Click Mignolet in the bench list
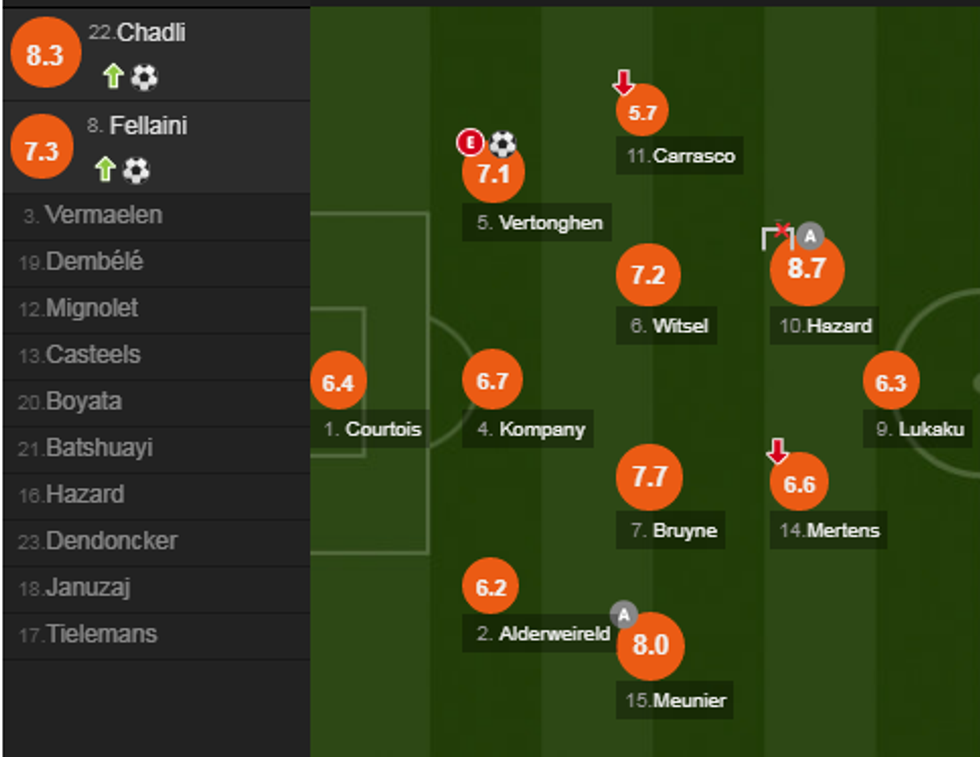This screenshot has width=980, height=757. click(92, 308)
